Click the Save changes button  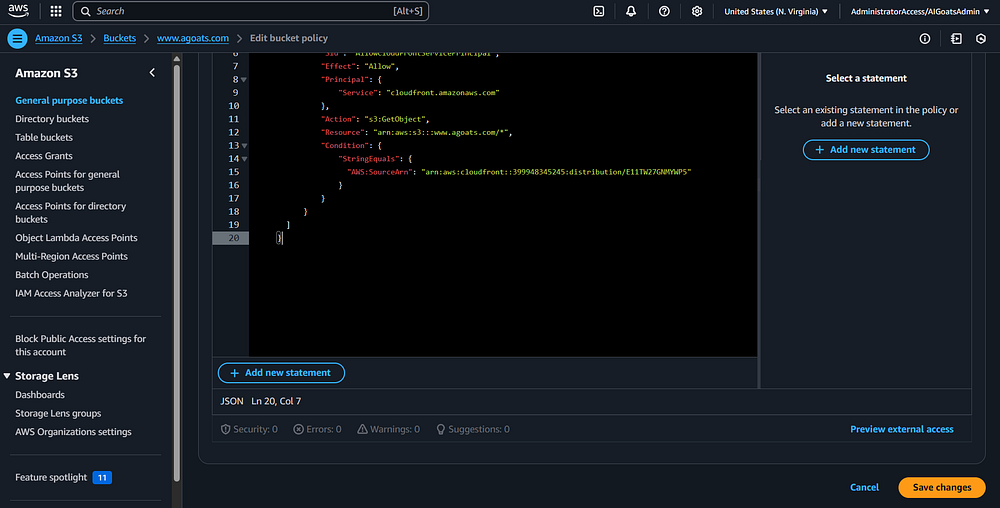941,487
